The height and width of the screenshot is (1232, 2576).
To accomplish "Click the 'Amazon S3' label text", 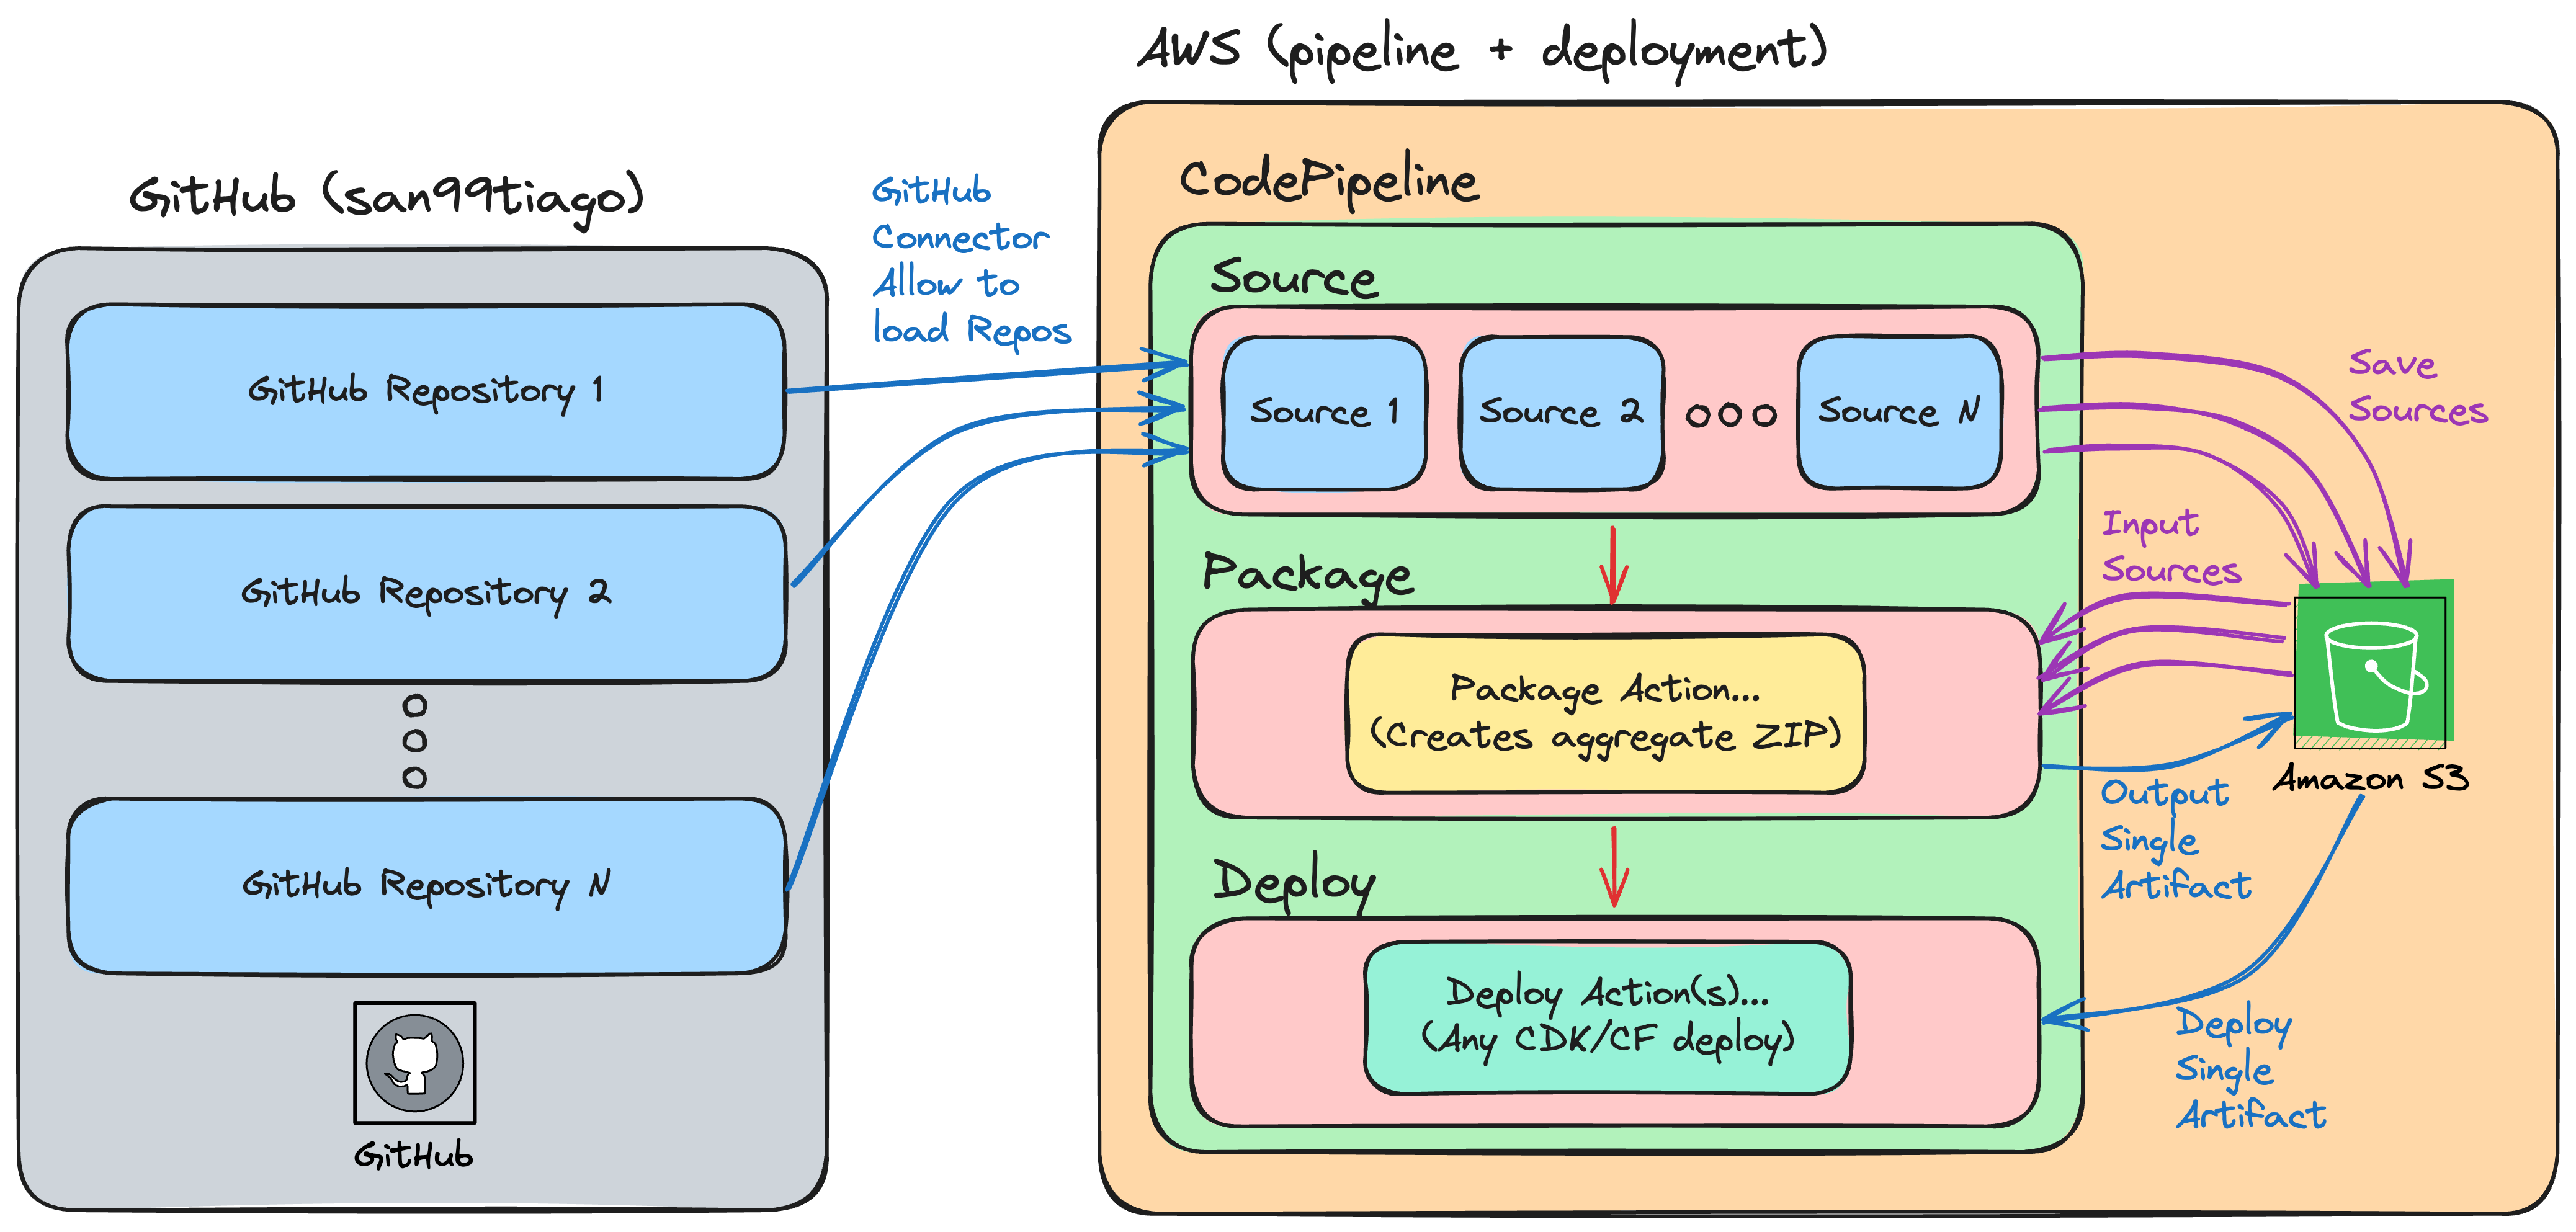I will 2371,779.
